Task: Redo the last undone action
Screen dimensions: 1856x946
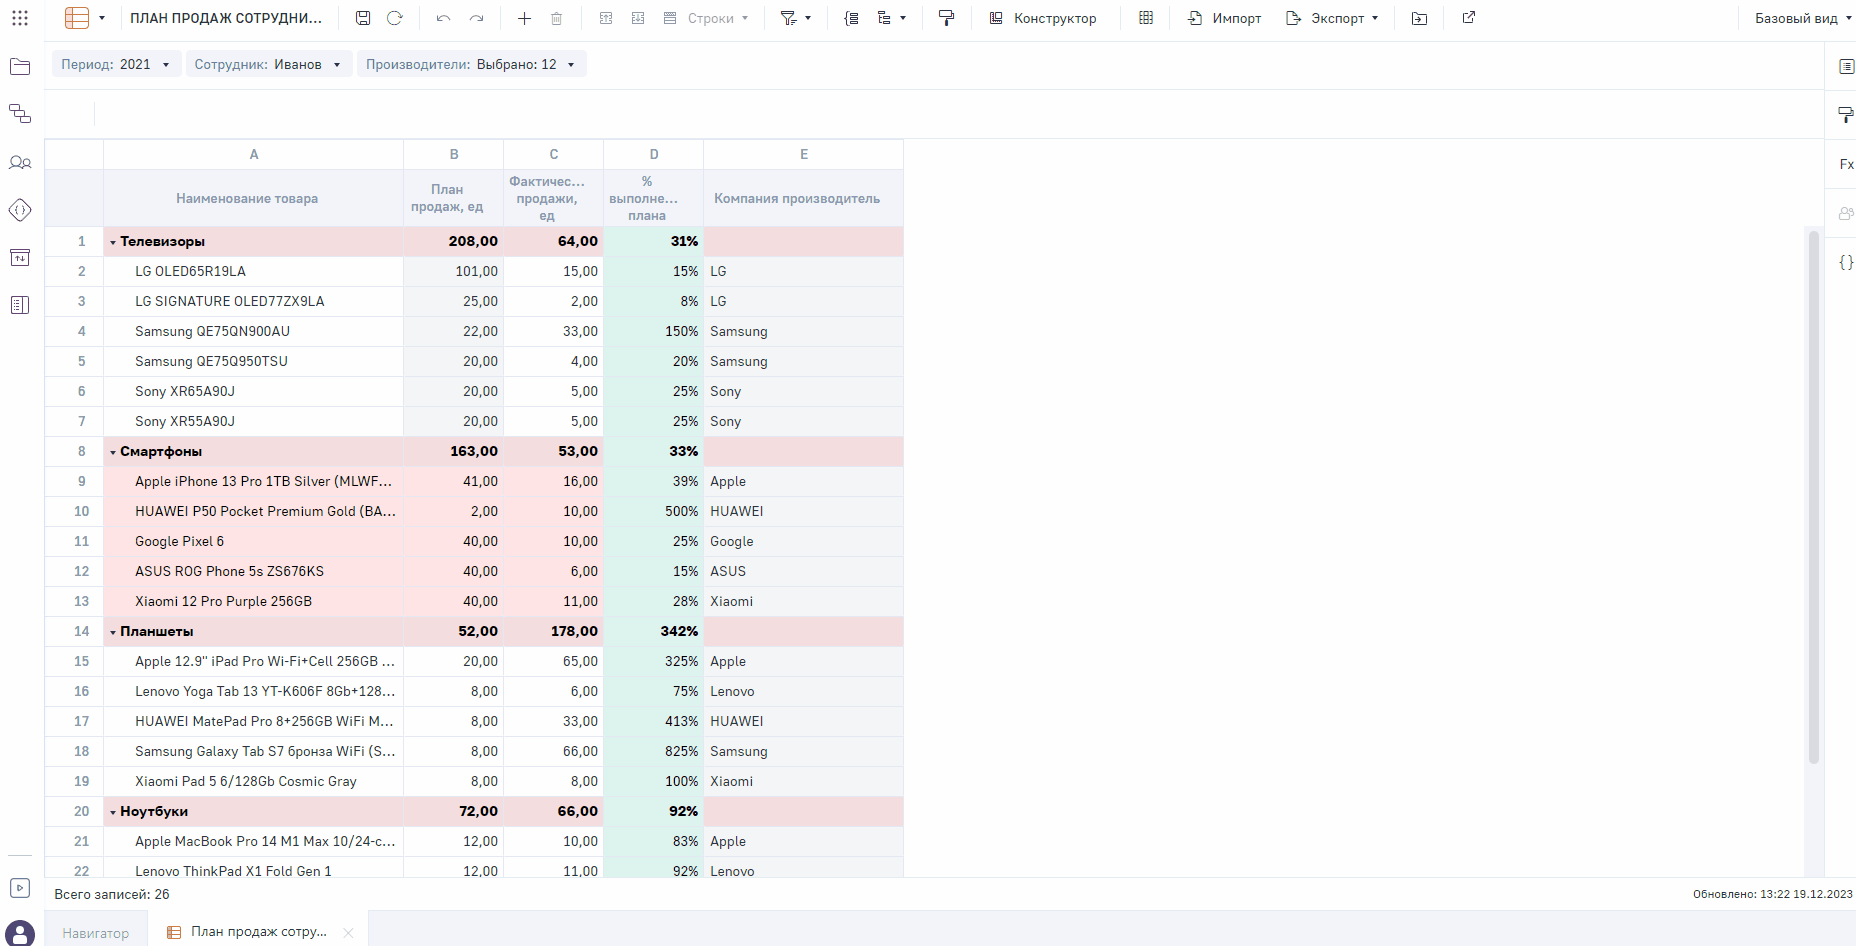Action: [x=477, y=18]
